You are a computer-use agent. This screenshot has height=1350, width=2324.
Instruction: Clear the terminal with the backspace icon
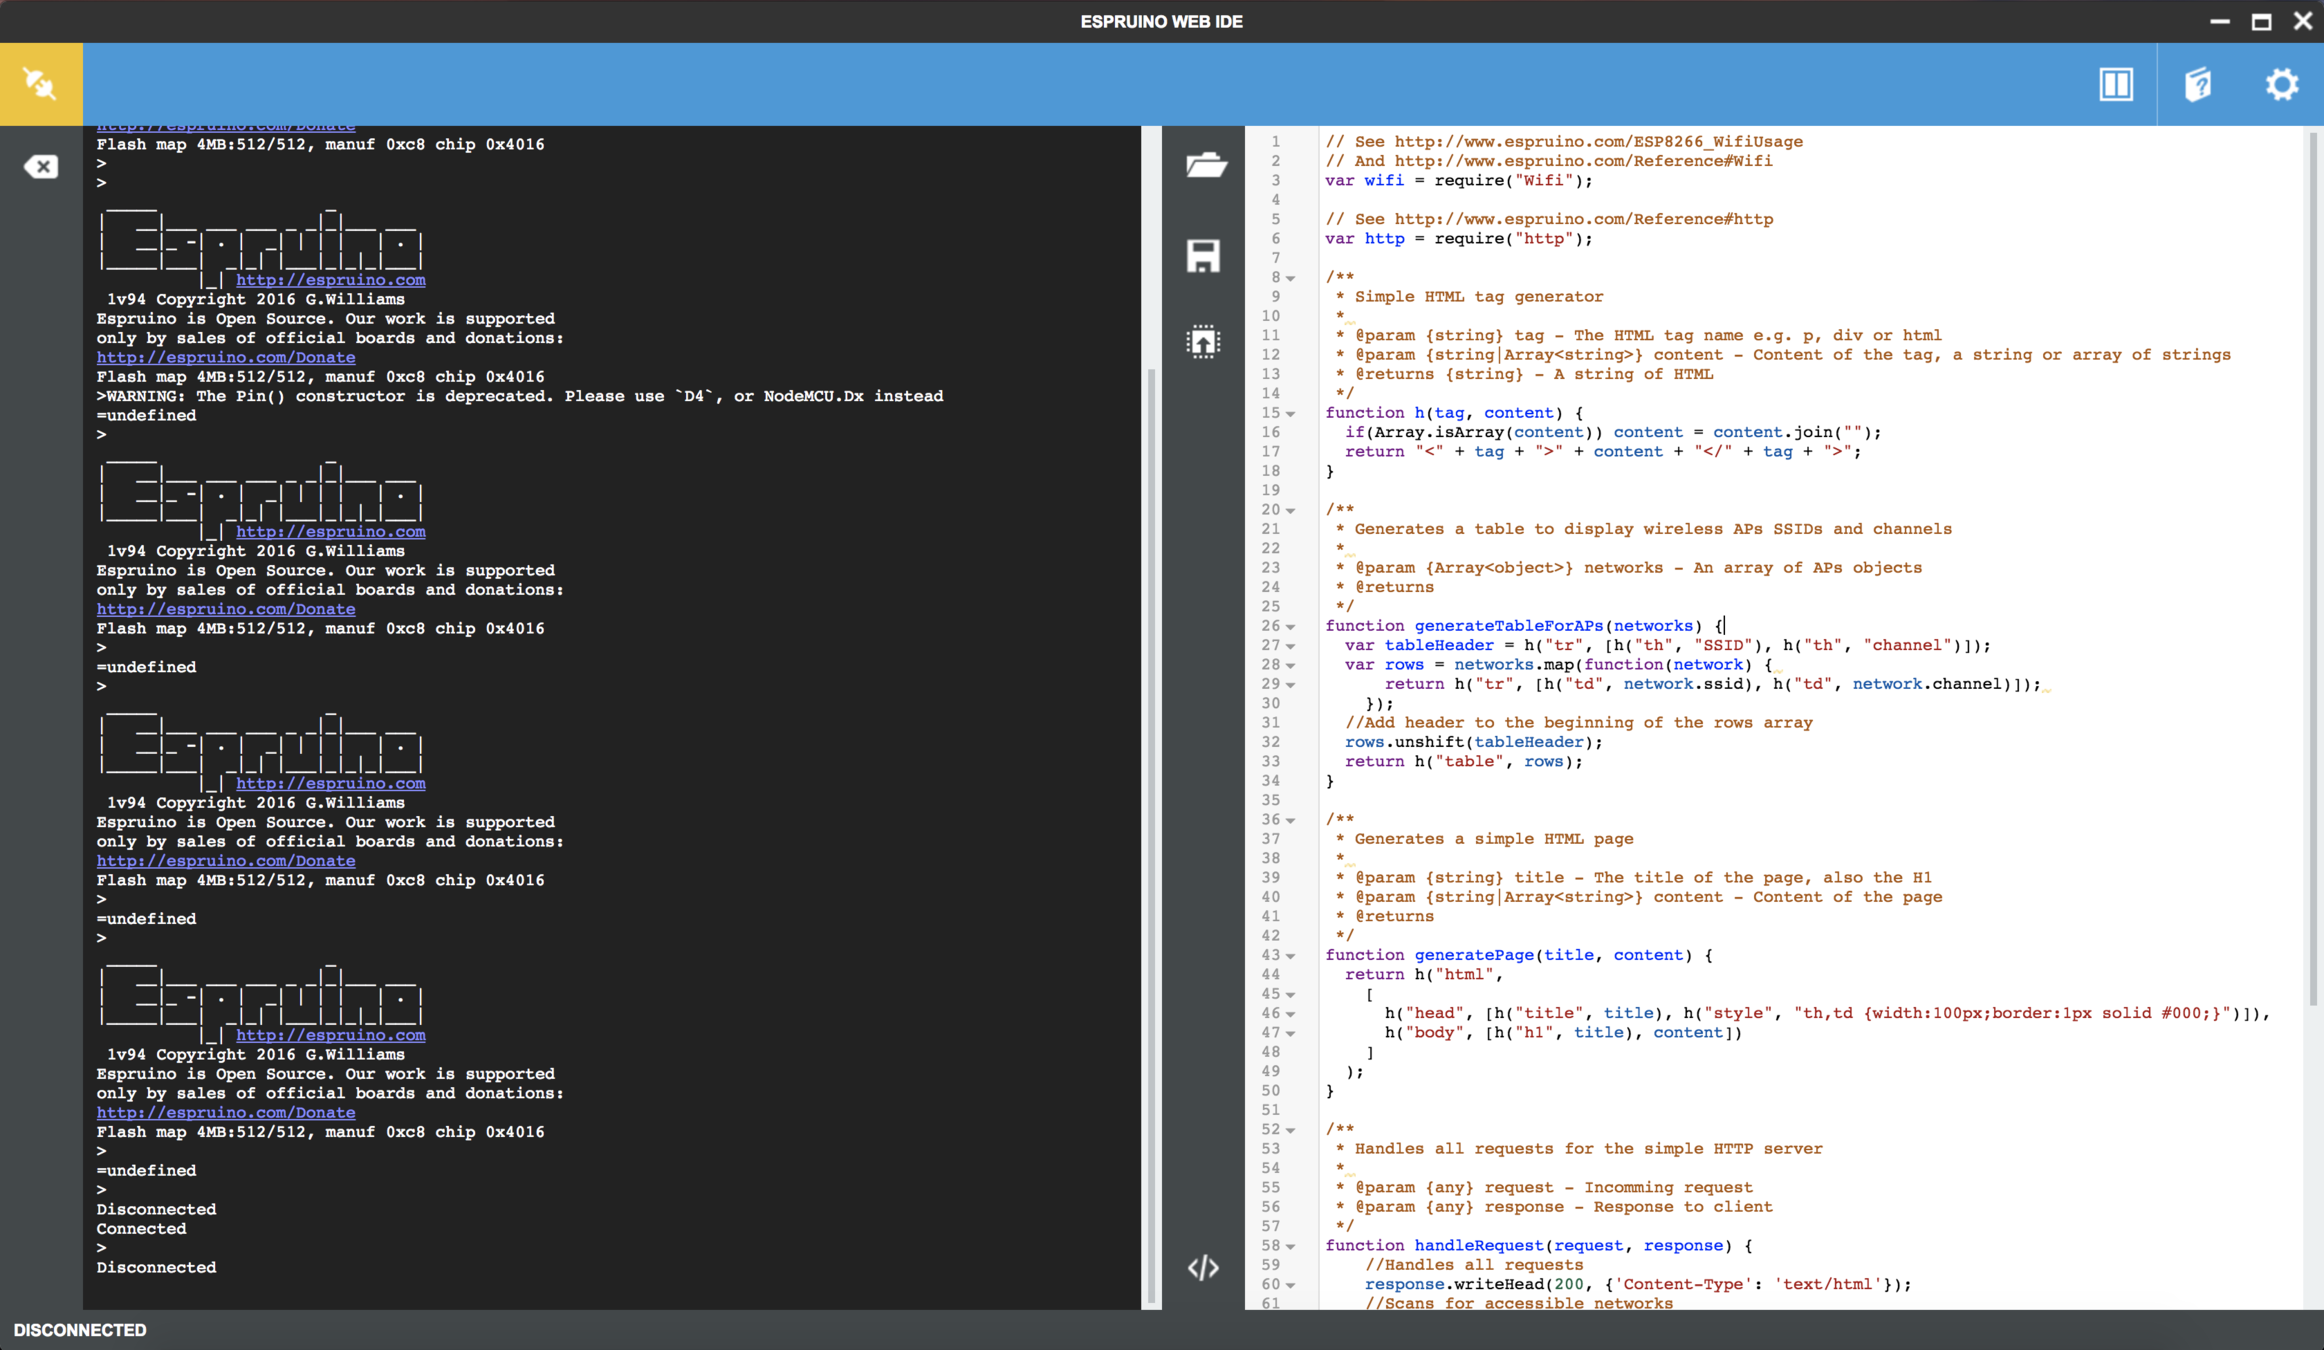pos(41,166)
